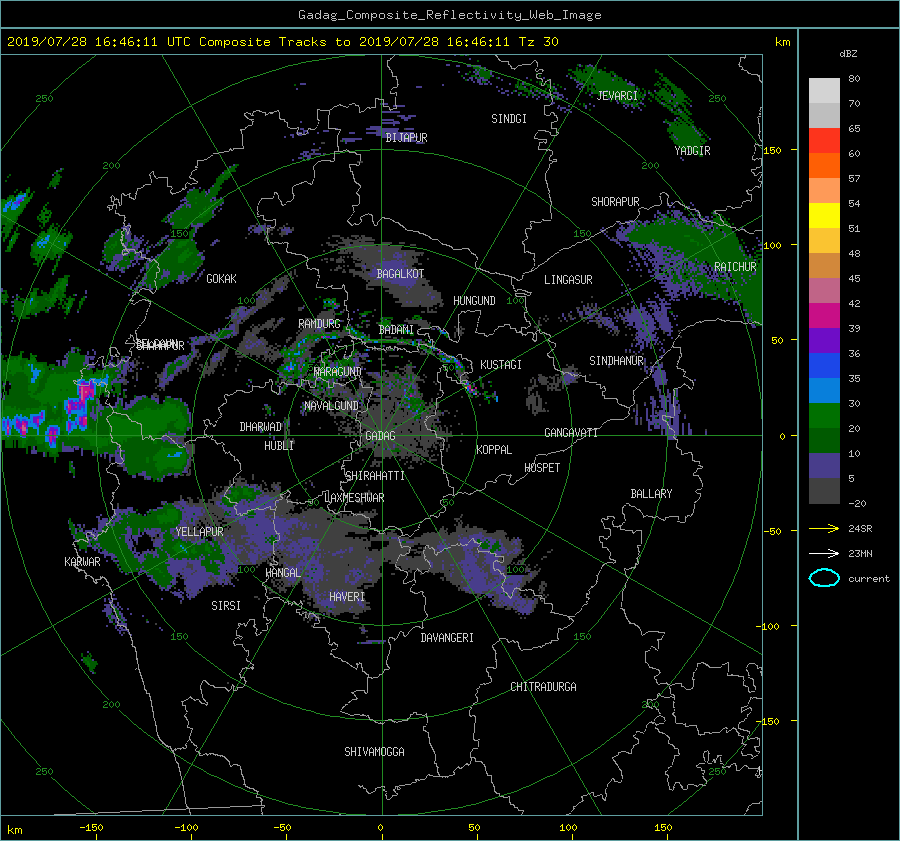Select the blue 35 dBZ color swatch
This screenshot has width=900, height=841.
(824, 366)
